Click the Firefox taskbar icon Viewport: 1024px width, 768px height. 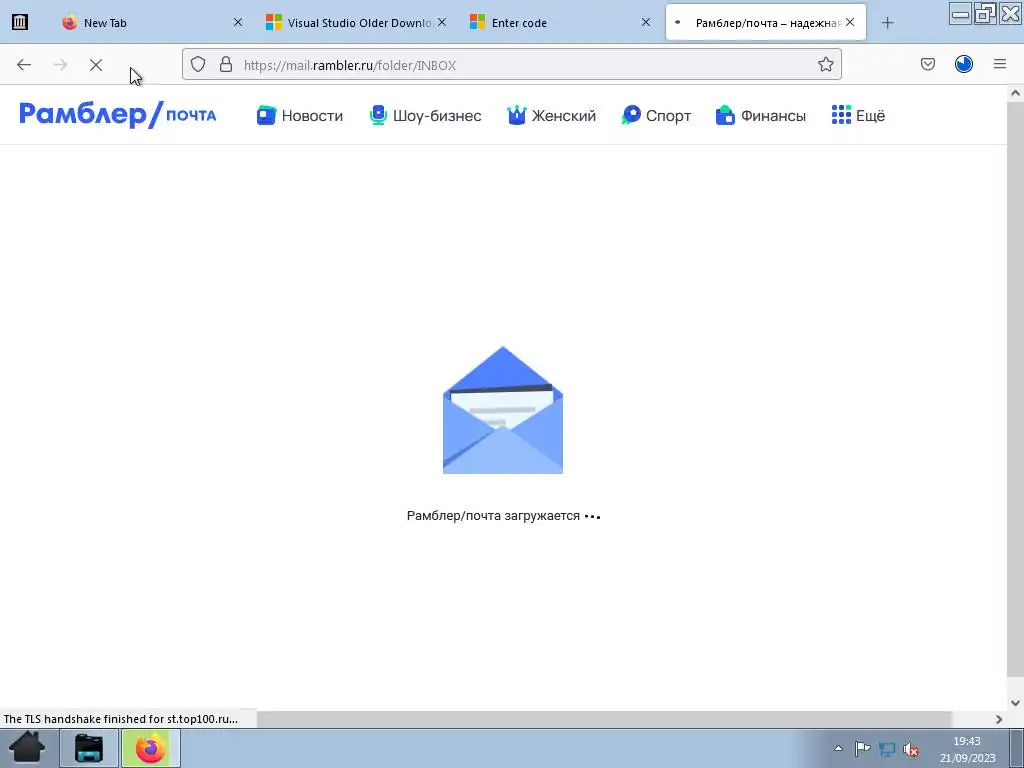click(151, 748)
